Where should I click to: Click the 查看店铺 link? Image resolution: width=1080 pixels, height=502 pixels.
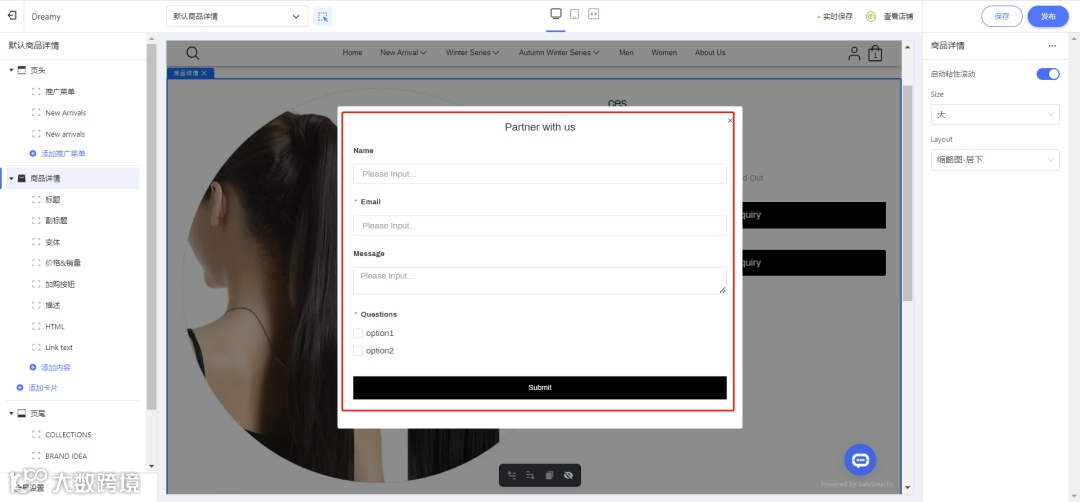[898, 17]
